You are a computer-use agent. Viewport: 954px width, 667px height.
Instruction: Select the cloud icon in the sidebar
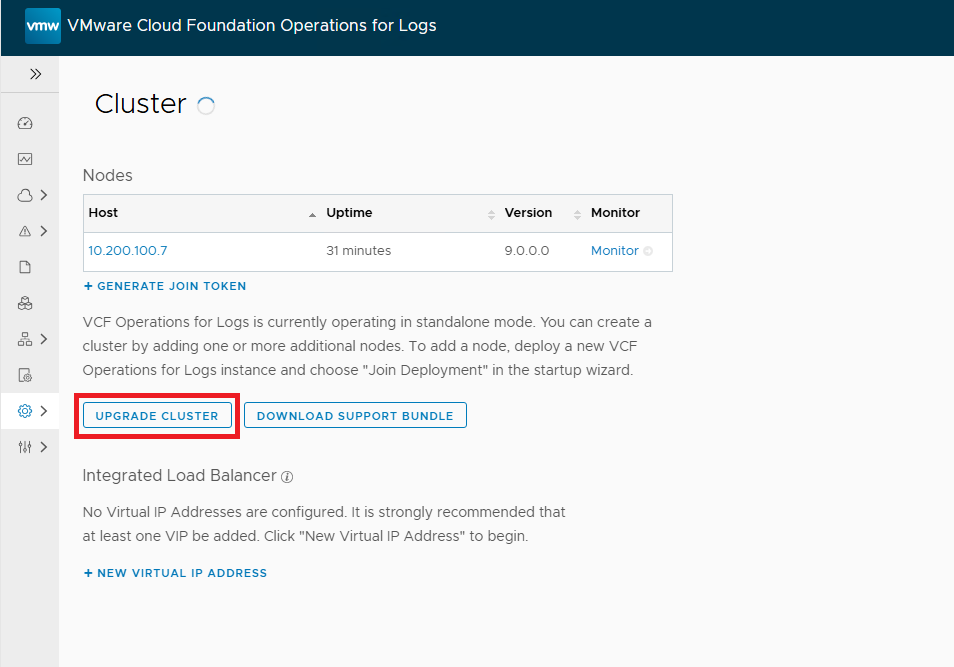pos(26,195)
